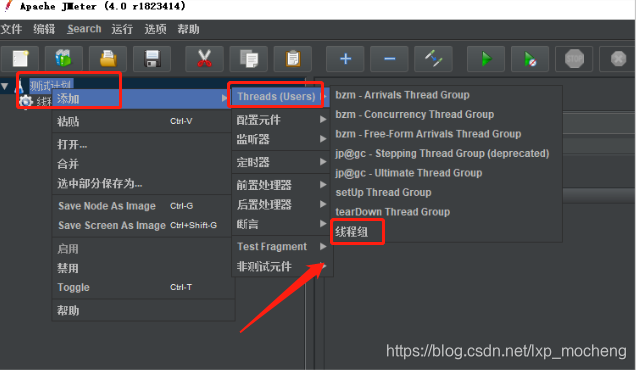Click the New test plan toolbar icon
Image resolution: width=636 pixels, height=370 pixels.
[x=20, y=59]
